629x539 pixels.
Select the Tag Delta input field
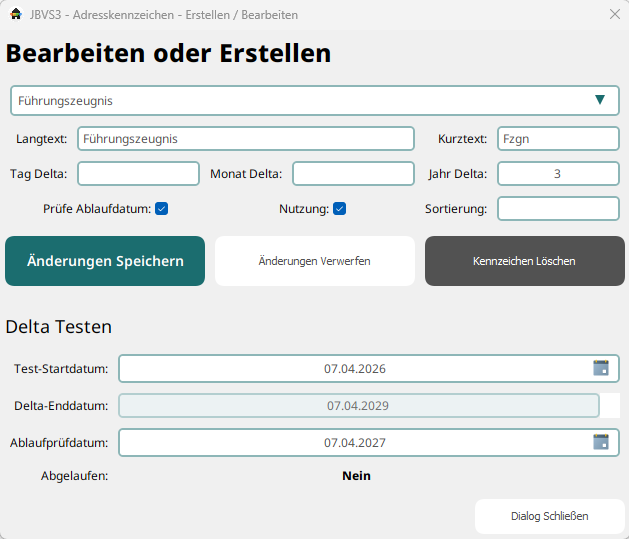139,174
